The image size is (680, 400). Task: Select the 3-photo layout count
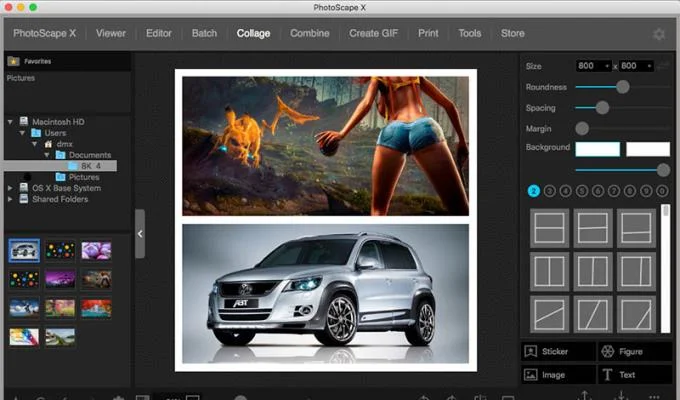[x=550, y=191]
